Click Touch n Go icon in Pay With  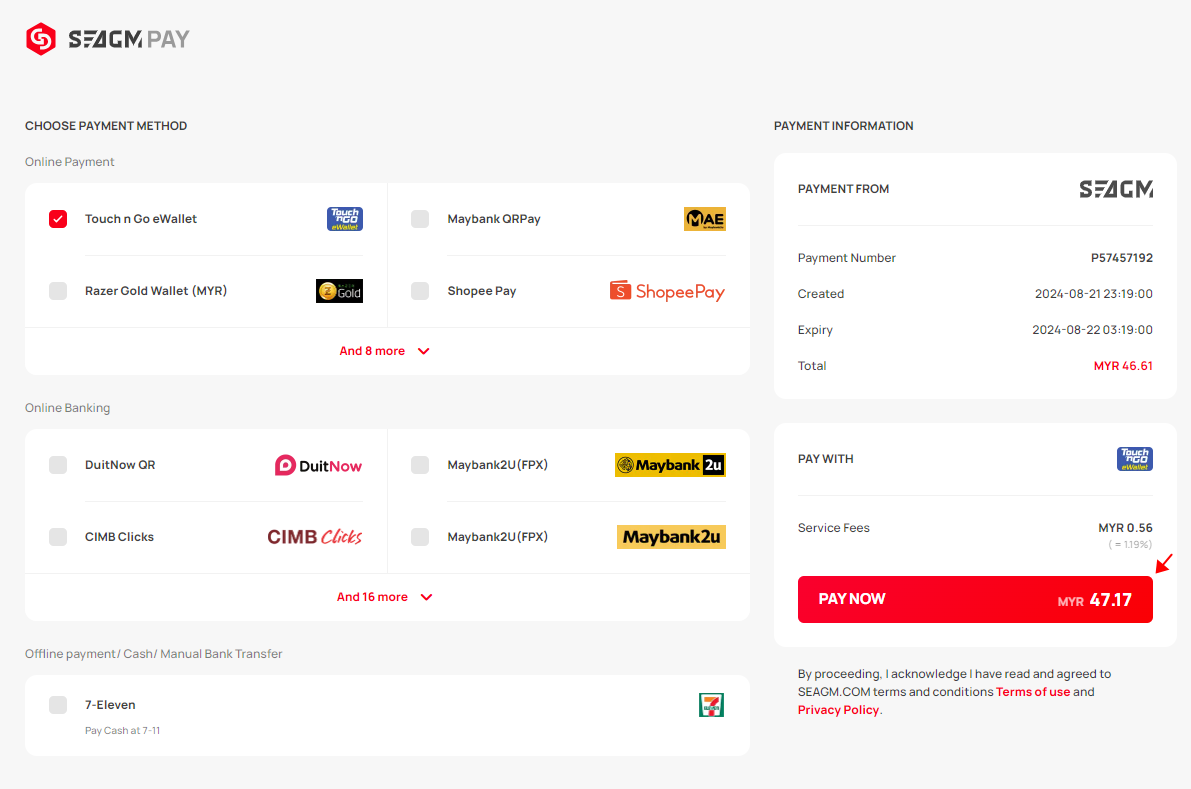click(x=1135, y=459)
